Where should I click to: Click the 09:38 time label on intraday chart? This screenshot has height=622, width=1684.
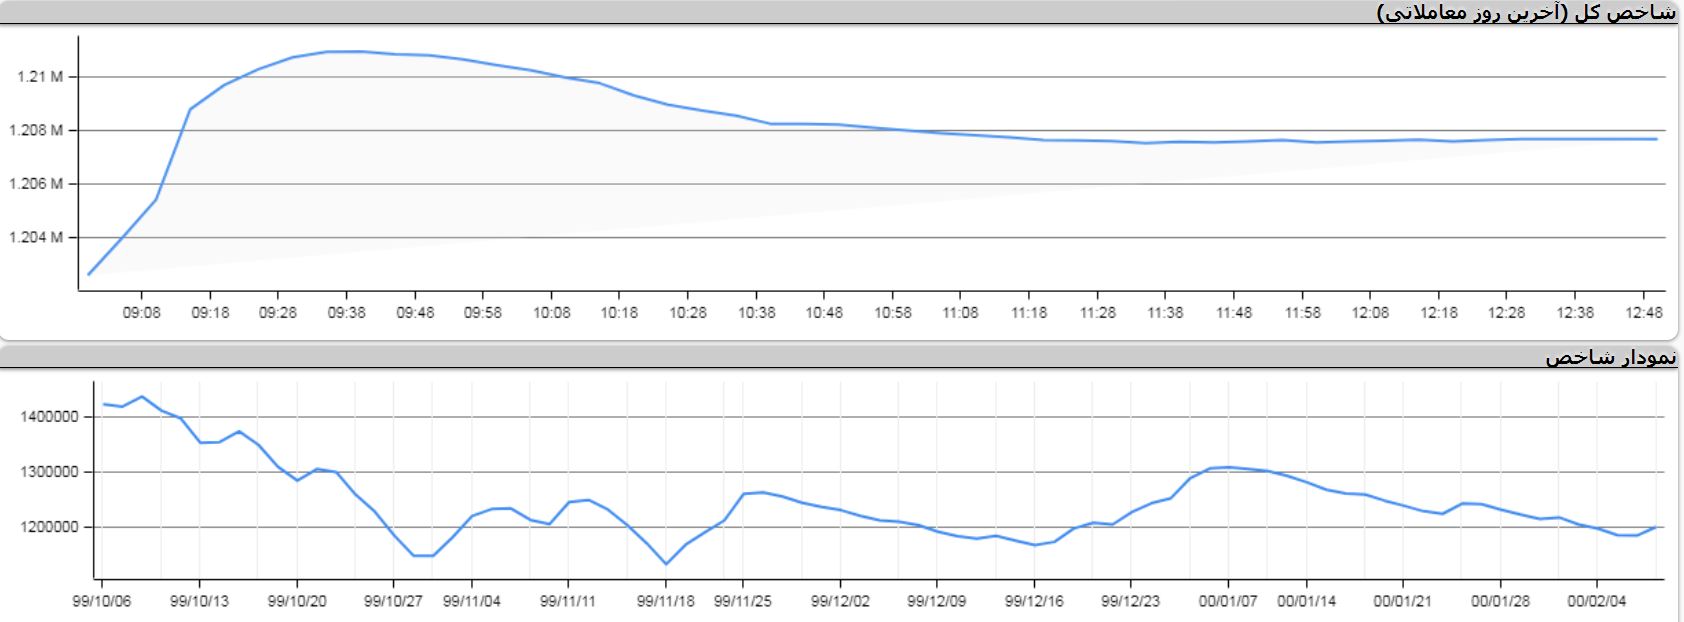pyautogui.click(x=346, y=312)
